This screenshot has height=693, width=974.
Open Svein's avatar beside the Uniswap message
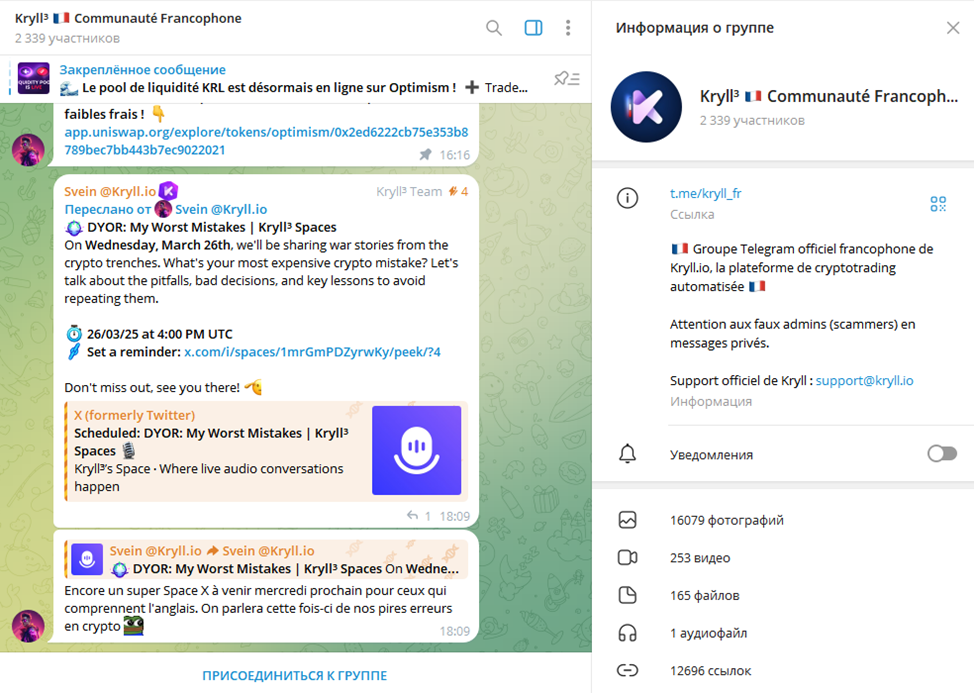(29, 150)
